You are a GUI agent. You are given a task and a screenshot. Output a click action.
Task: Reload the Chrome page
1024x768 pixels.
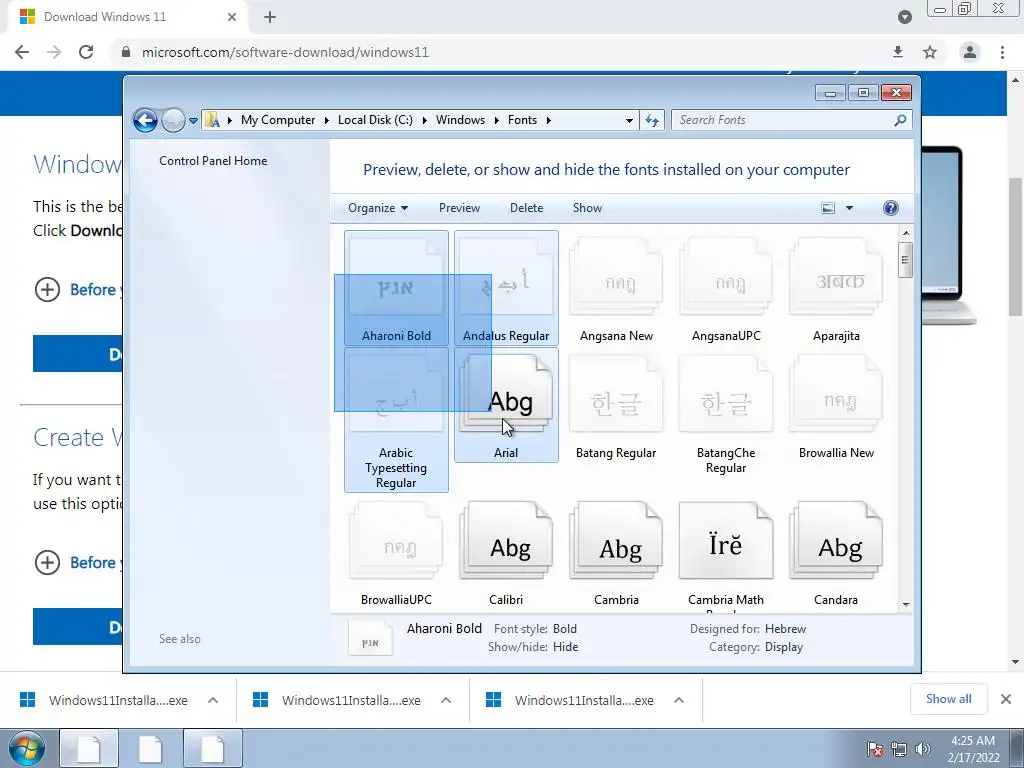coord(86,52)
